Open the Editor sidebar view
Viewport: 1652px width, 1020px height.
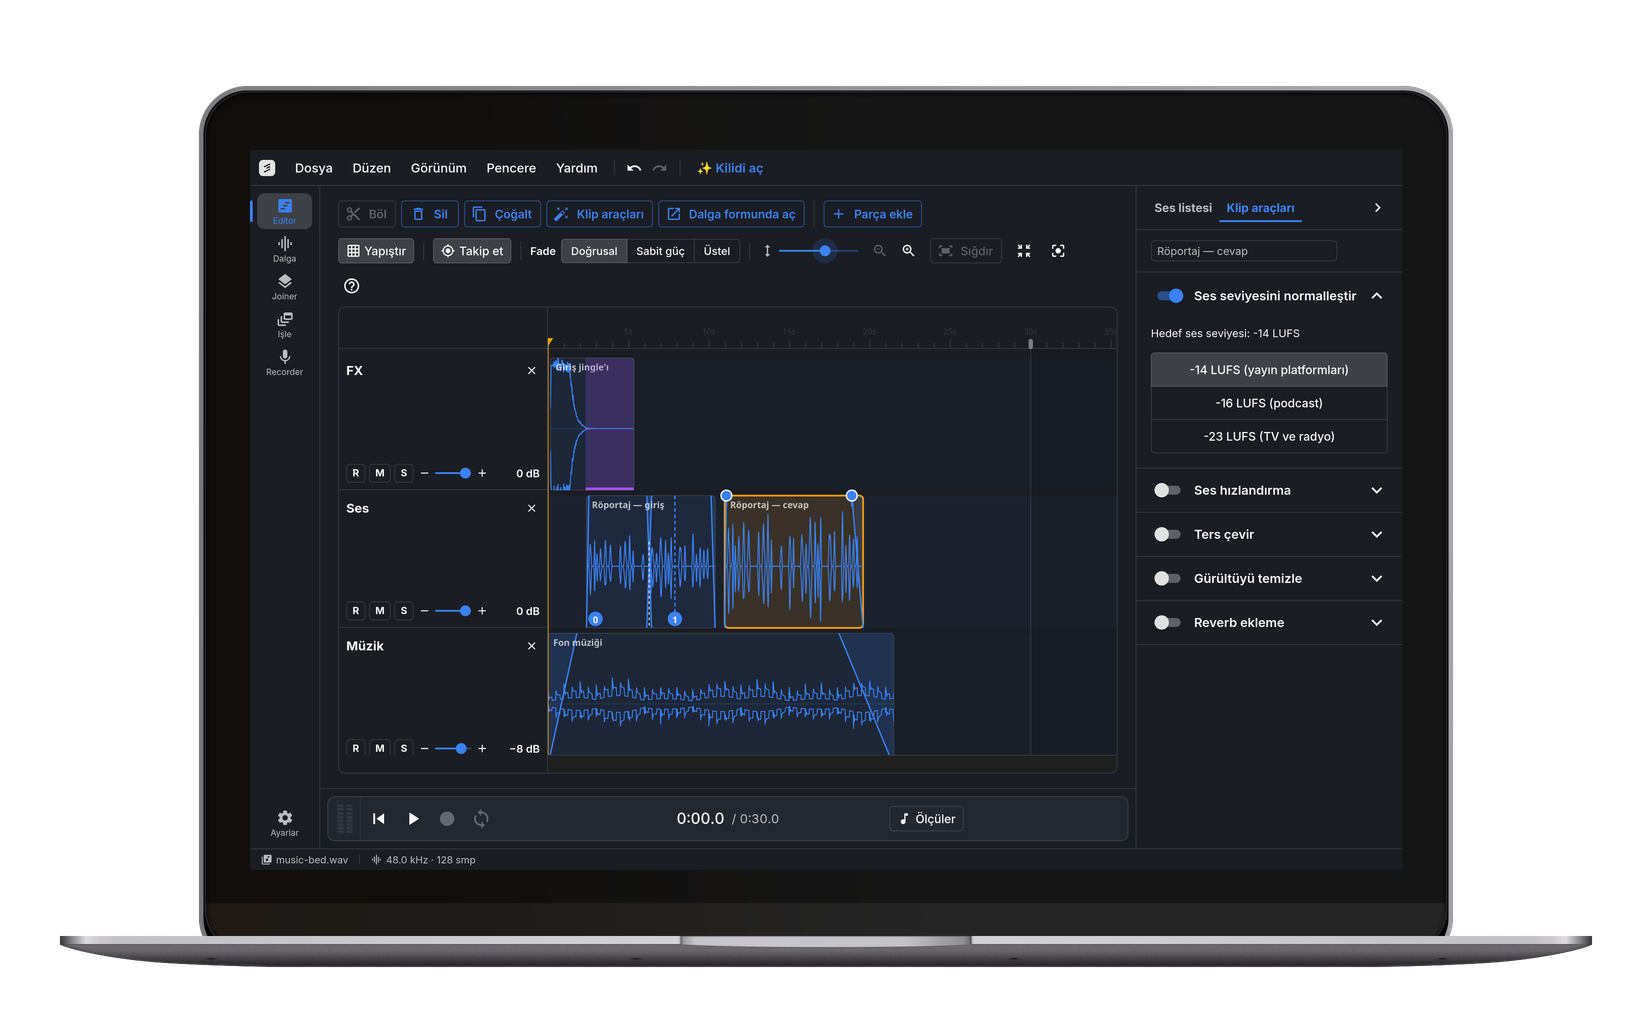[x=284, y=211]
